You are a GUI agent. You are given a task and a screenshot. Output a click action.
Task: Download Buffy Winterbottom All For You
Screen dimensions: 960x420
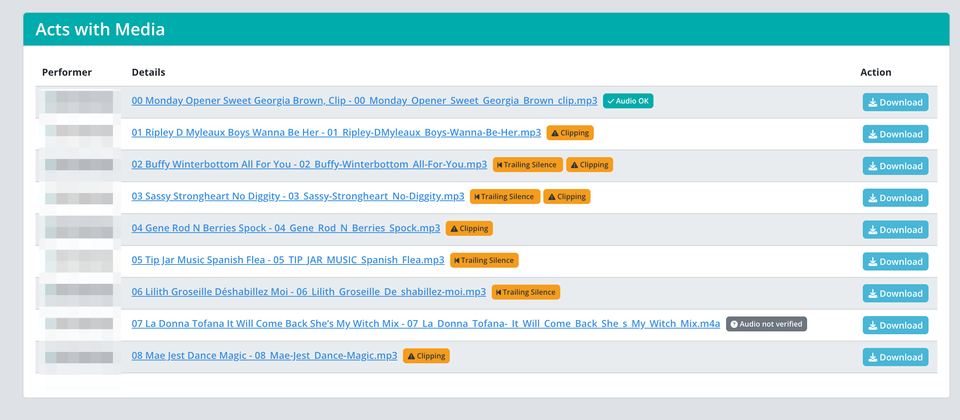[x=895, y=166]
